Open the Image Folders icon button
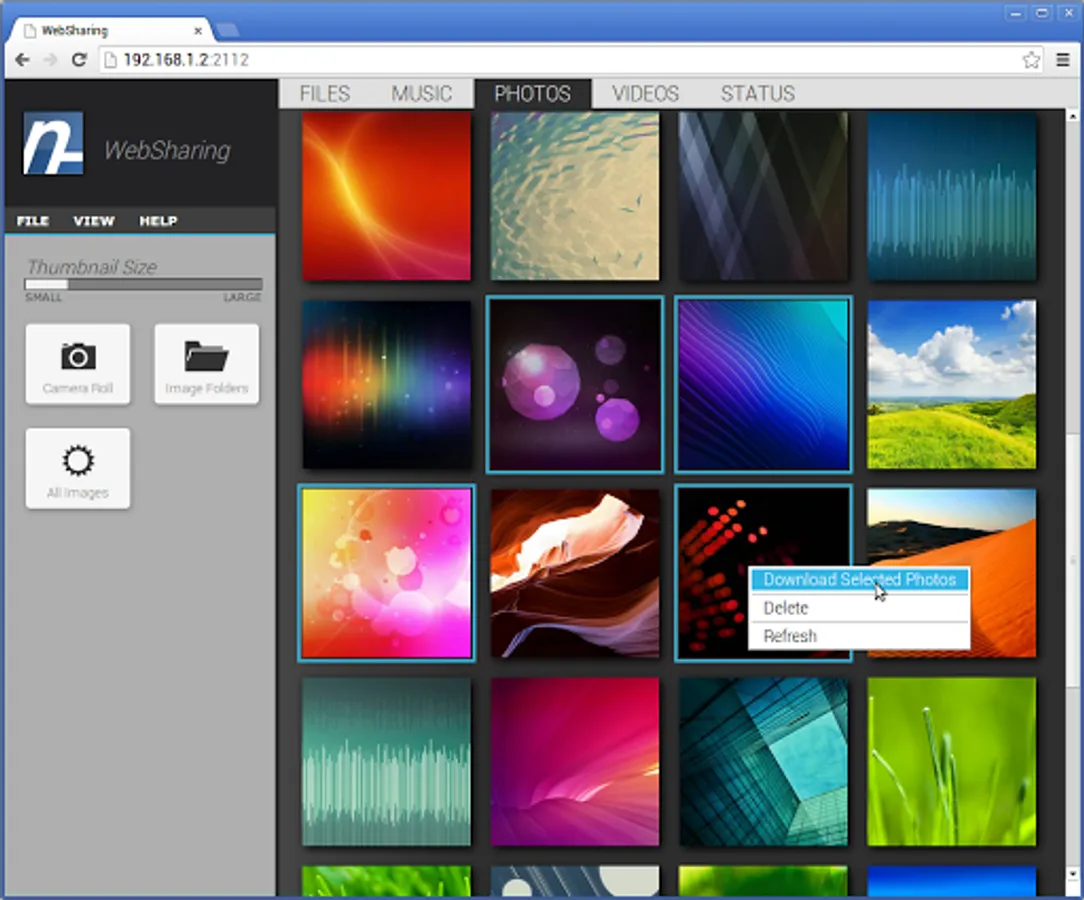The image size is (1084, 900). (x=206, y=364)
